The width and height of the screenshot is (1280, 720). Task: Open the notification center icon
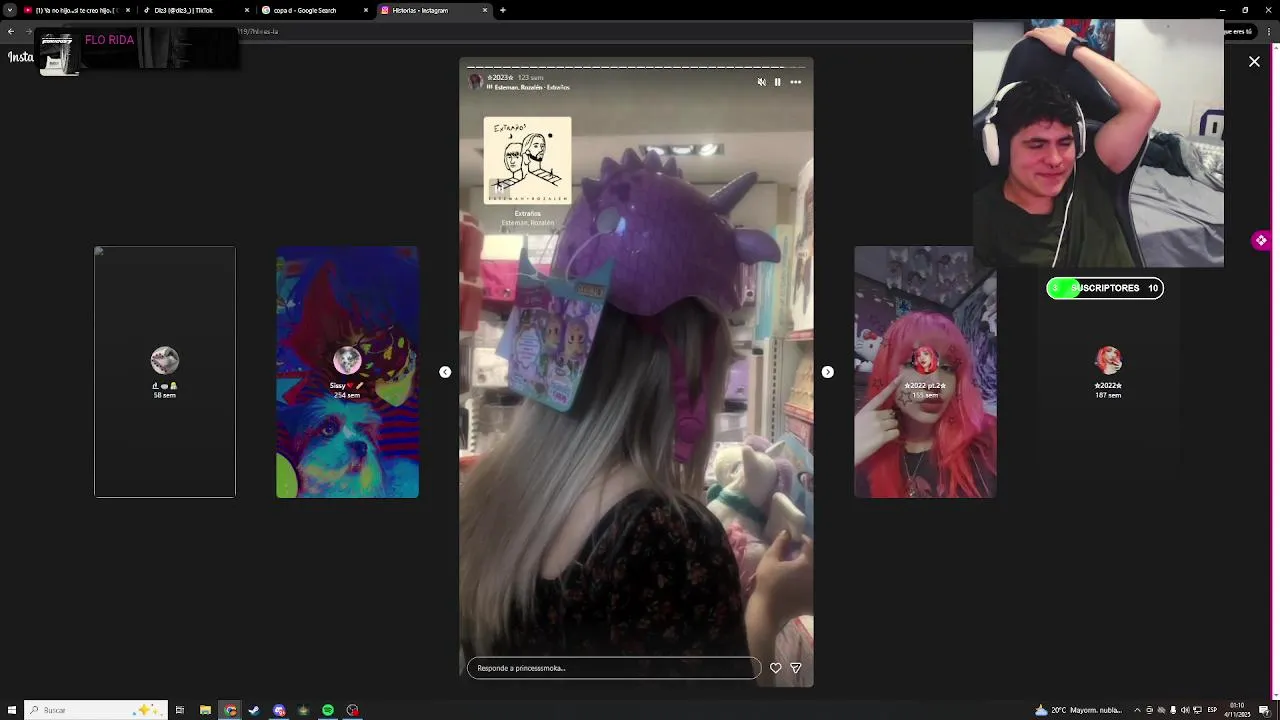tap(1264, 710)
